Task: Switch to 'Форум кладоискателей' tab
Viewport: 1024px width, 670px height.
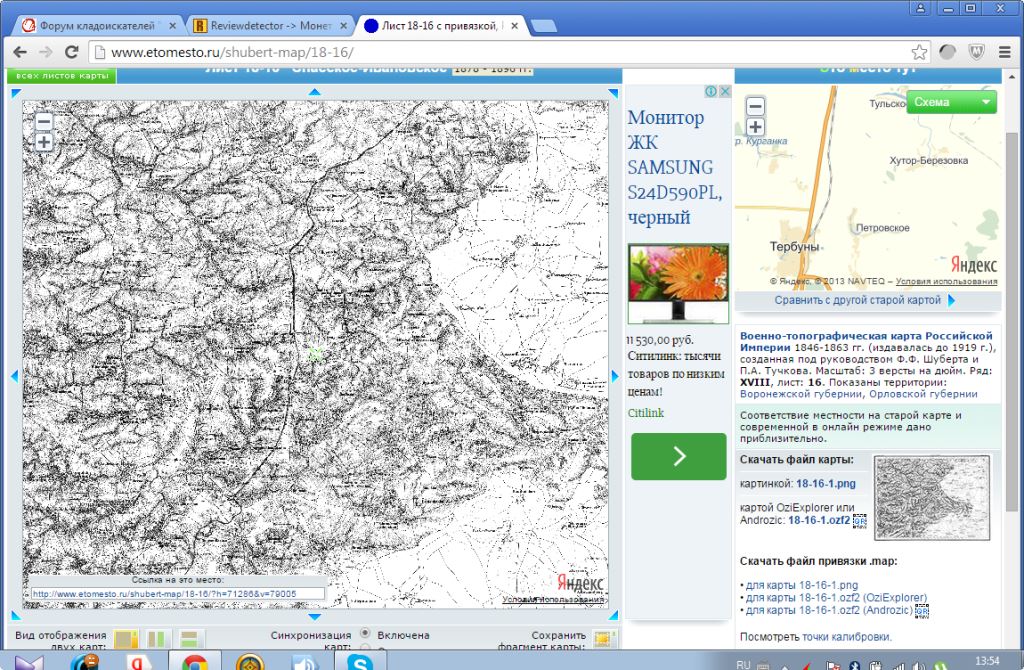Action: 98,26
